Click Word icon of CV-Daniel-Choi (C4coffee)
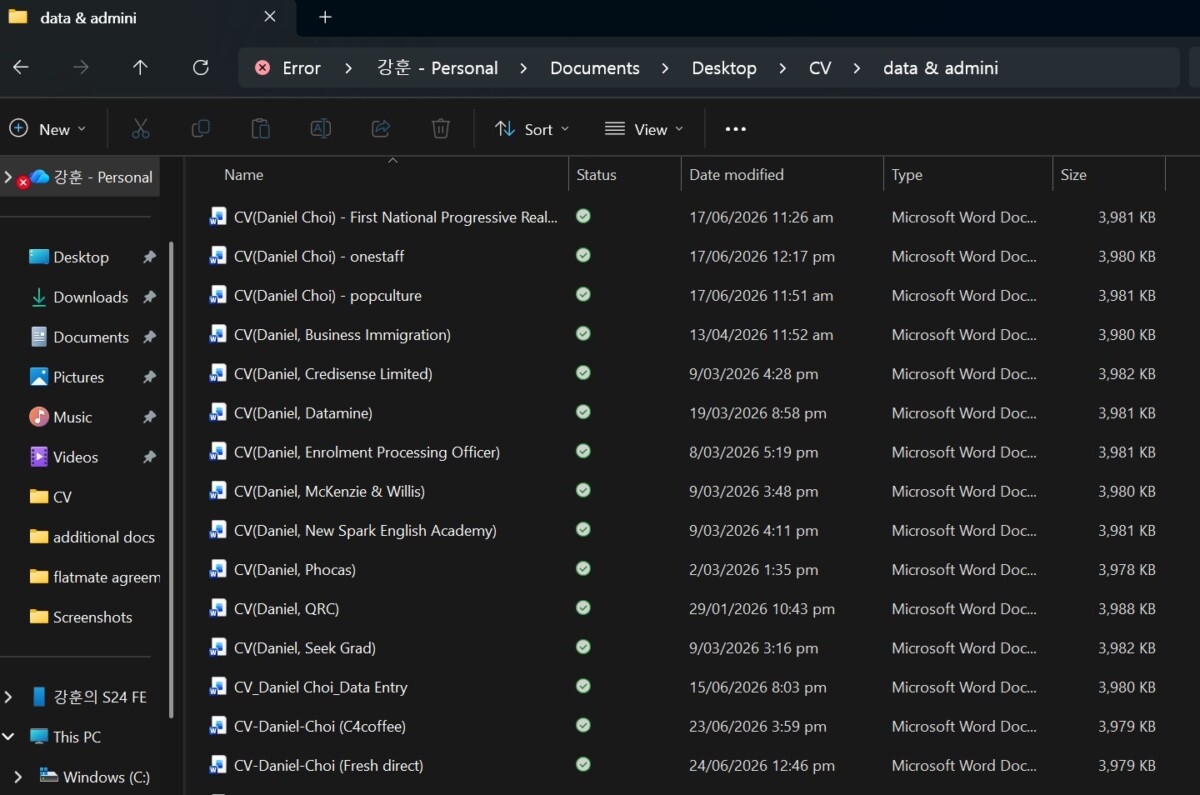 click(x=218, y=726)
